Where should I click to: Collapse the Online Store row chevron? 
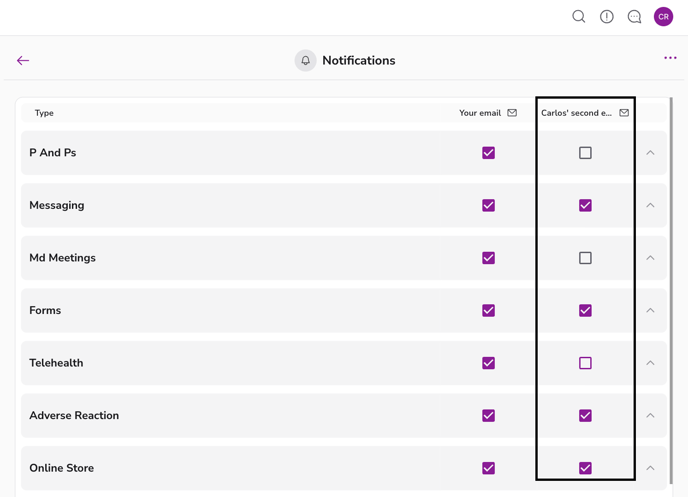click(x=650, y=468)
